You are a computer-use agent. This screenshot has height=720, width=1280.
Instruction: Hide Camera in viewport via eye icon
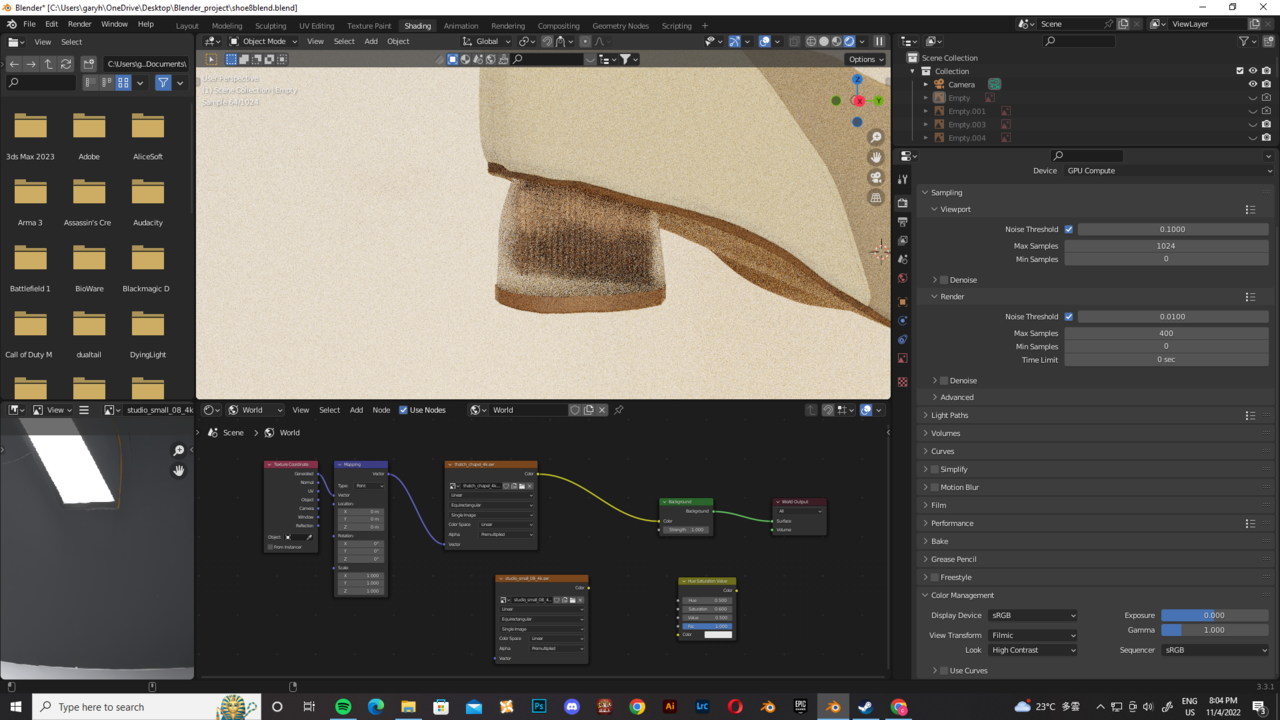click(x=1252, y=85)
